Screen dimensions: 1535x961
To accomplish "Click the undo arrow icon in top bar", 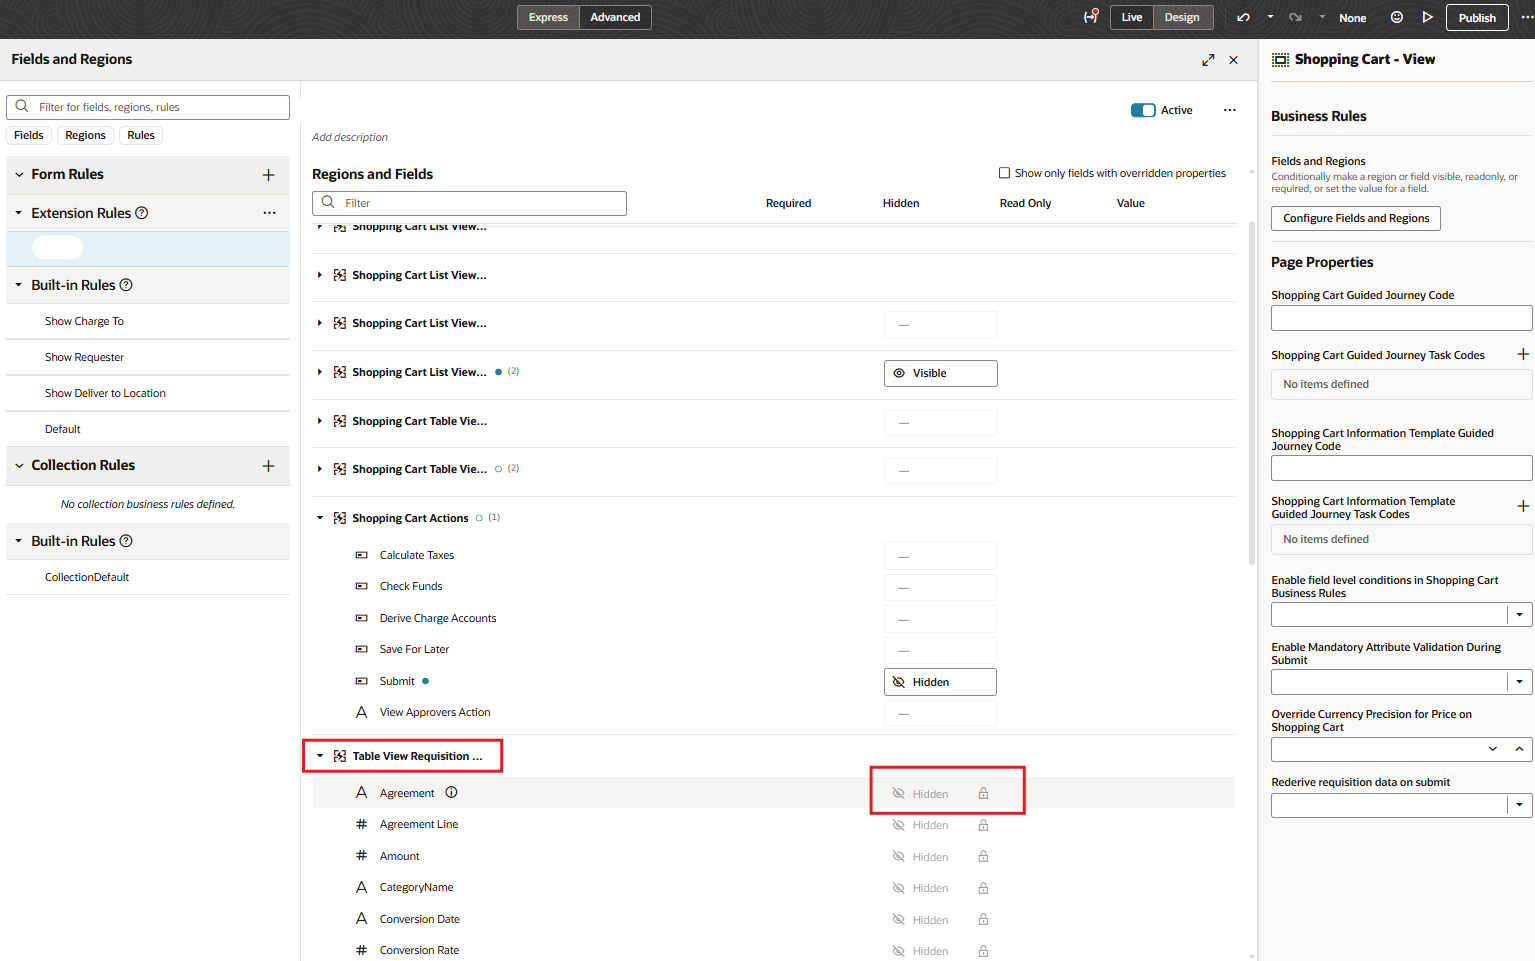I will click(1243, 17).
